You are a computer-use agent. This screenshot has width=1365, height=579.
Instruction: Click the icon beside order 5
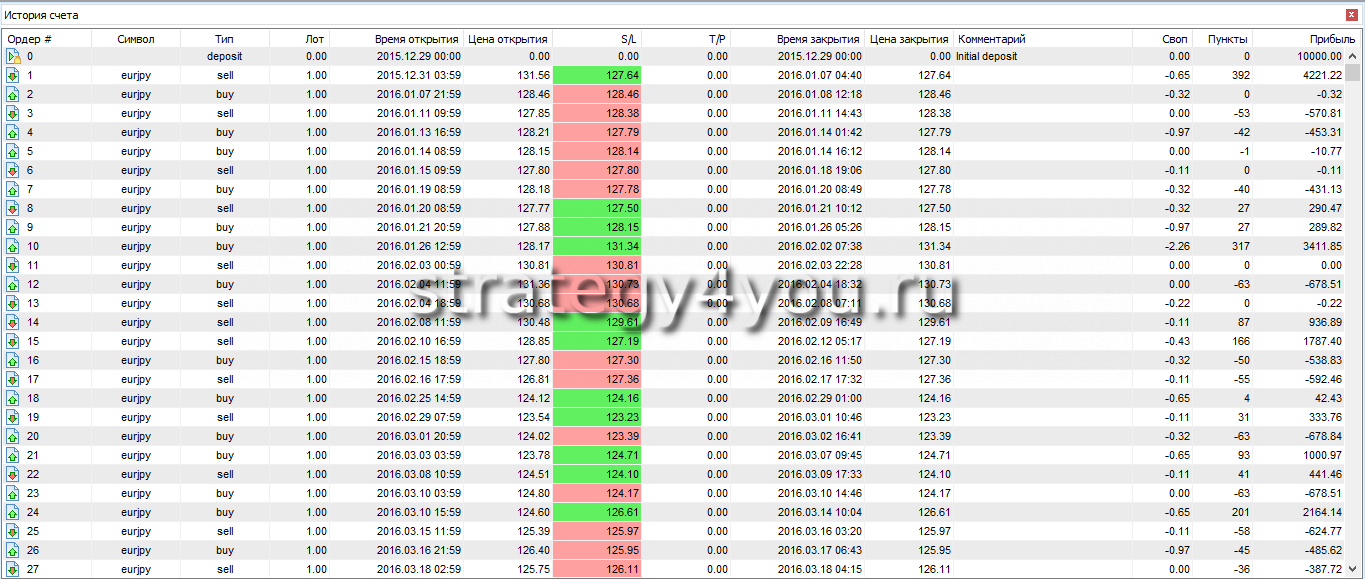click(13, 152)
